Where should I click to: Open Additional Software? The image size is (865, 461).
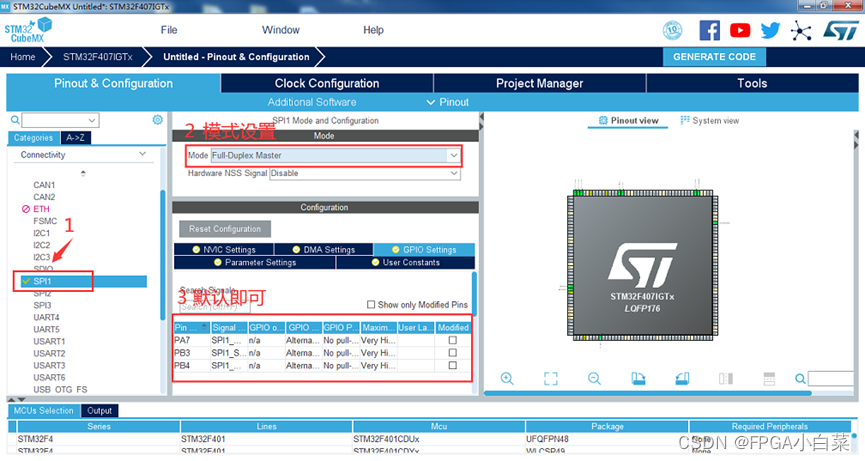click(312, 102)
